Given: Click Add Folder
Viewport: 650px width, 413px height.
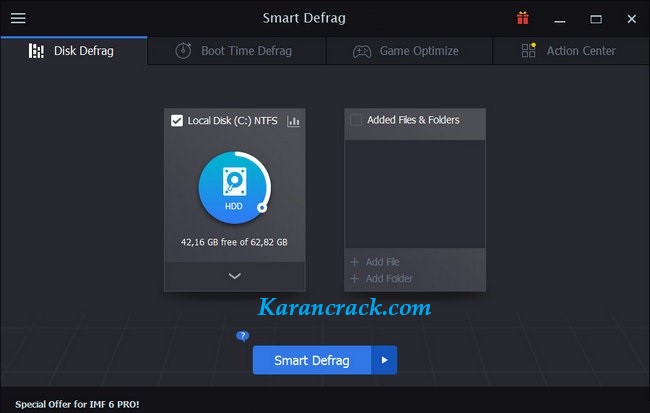Looking at the screenshot, I should (382, 279).
